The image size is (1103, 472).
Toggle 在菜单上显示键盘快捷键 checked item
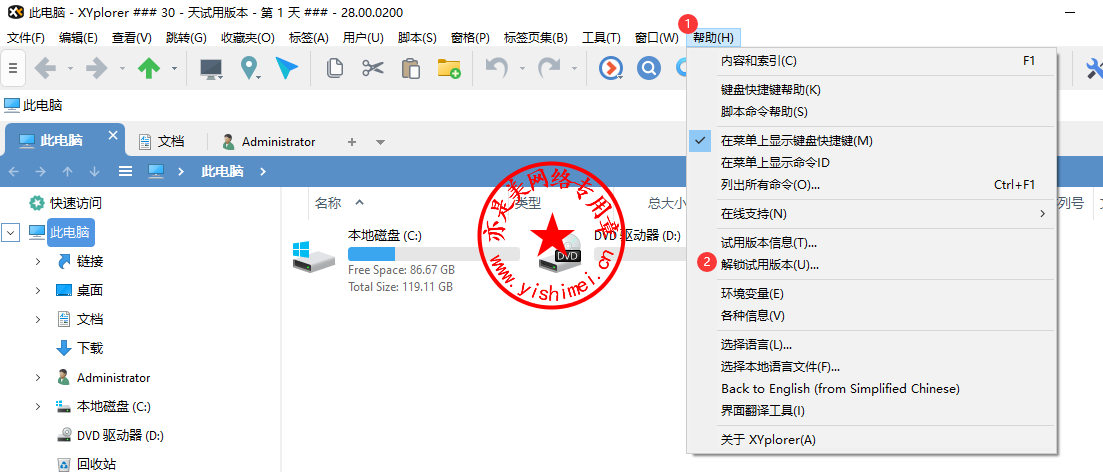click(796, 141)
